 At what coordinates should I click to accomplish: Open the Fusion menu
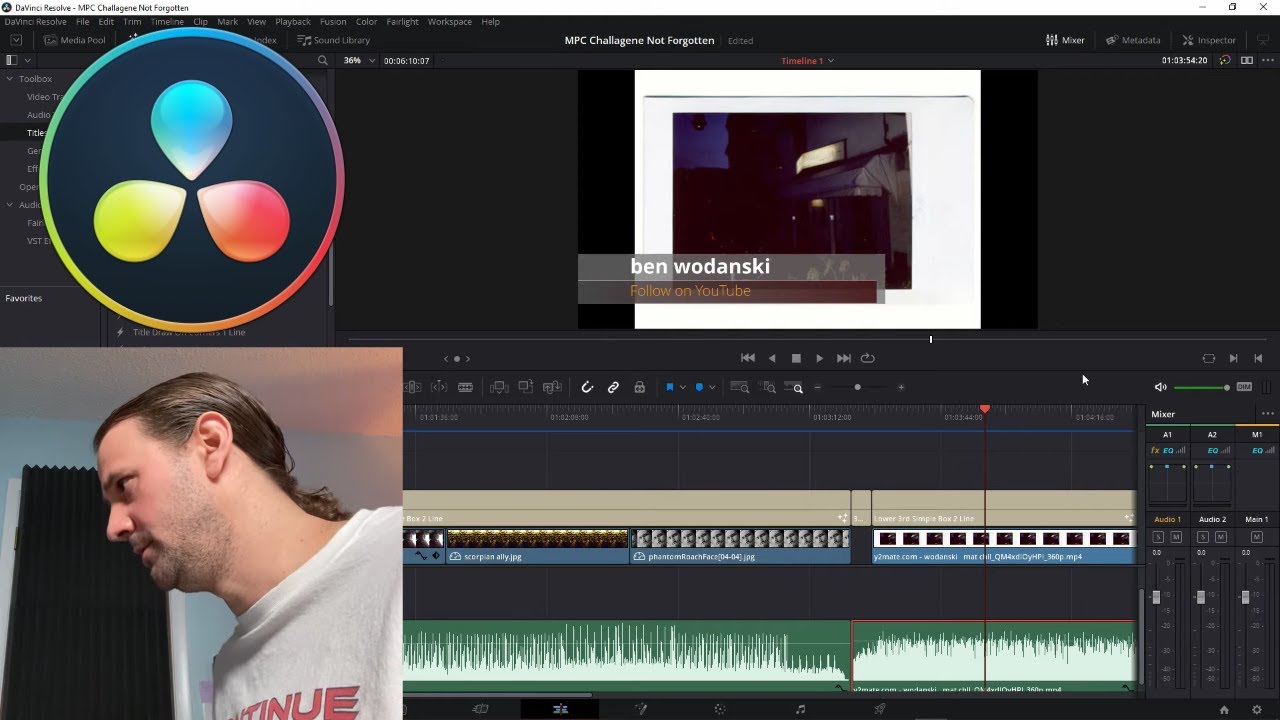[333, 21]
